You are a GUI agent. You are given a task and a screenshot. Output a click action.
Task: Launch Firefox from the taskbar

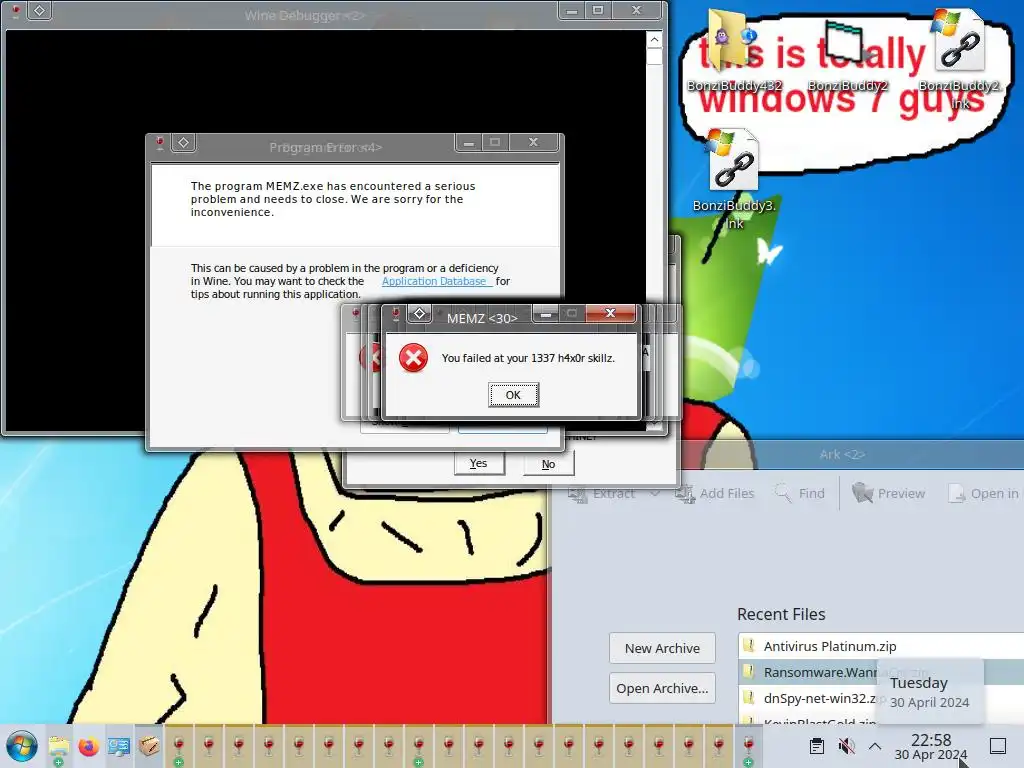(88, 746)
